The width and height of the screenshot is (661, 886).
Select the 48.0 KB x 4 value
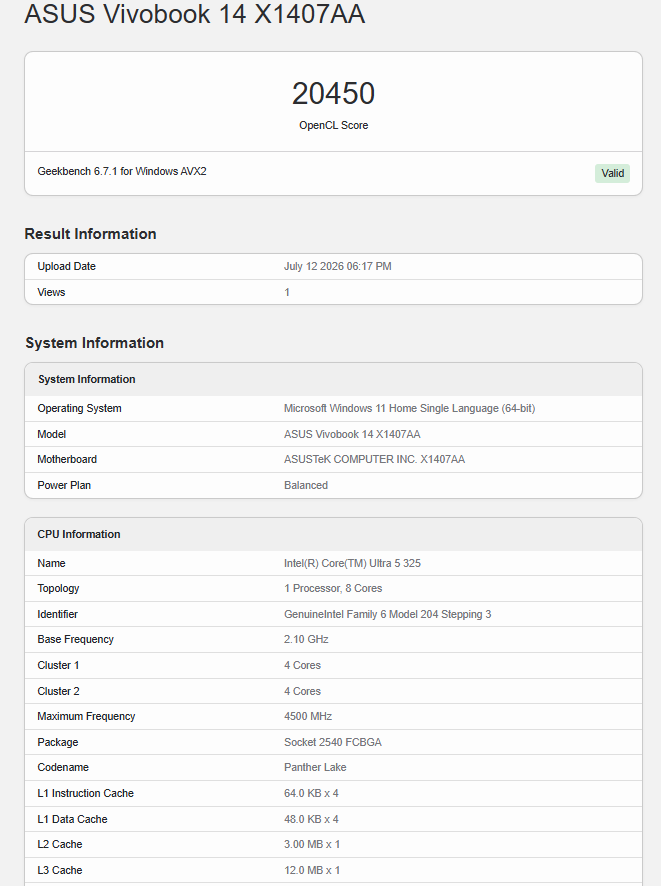[311, 819]
